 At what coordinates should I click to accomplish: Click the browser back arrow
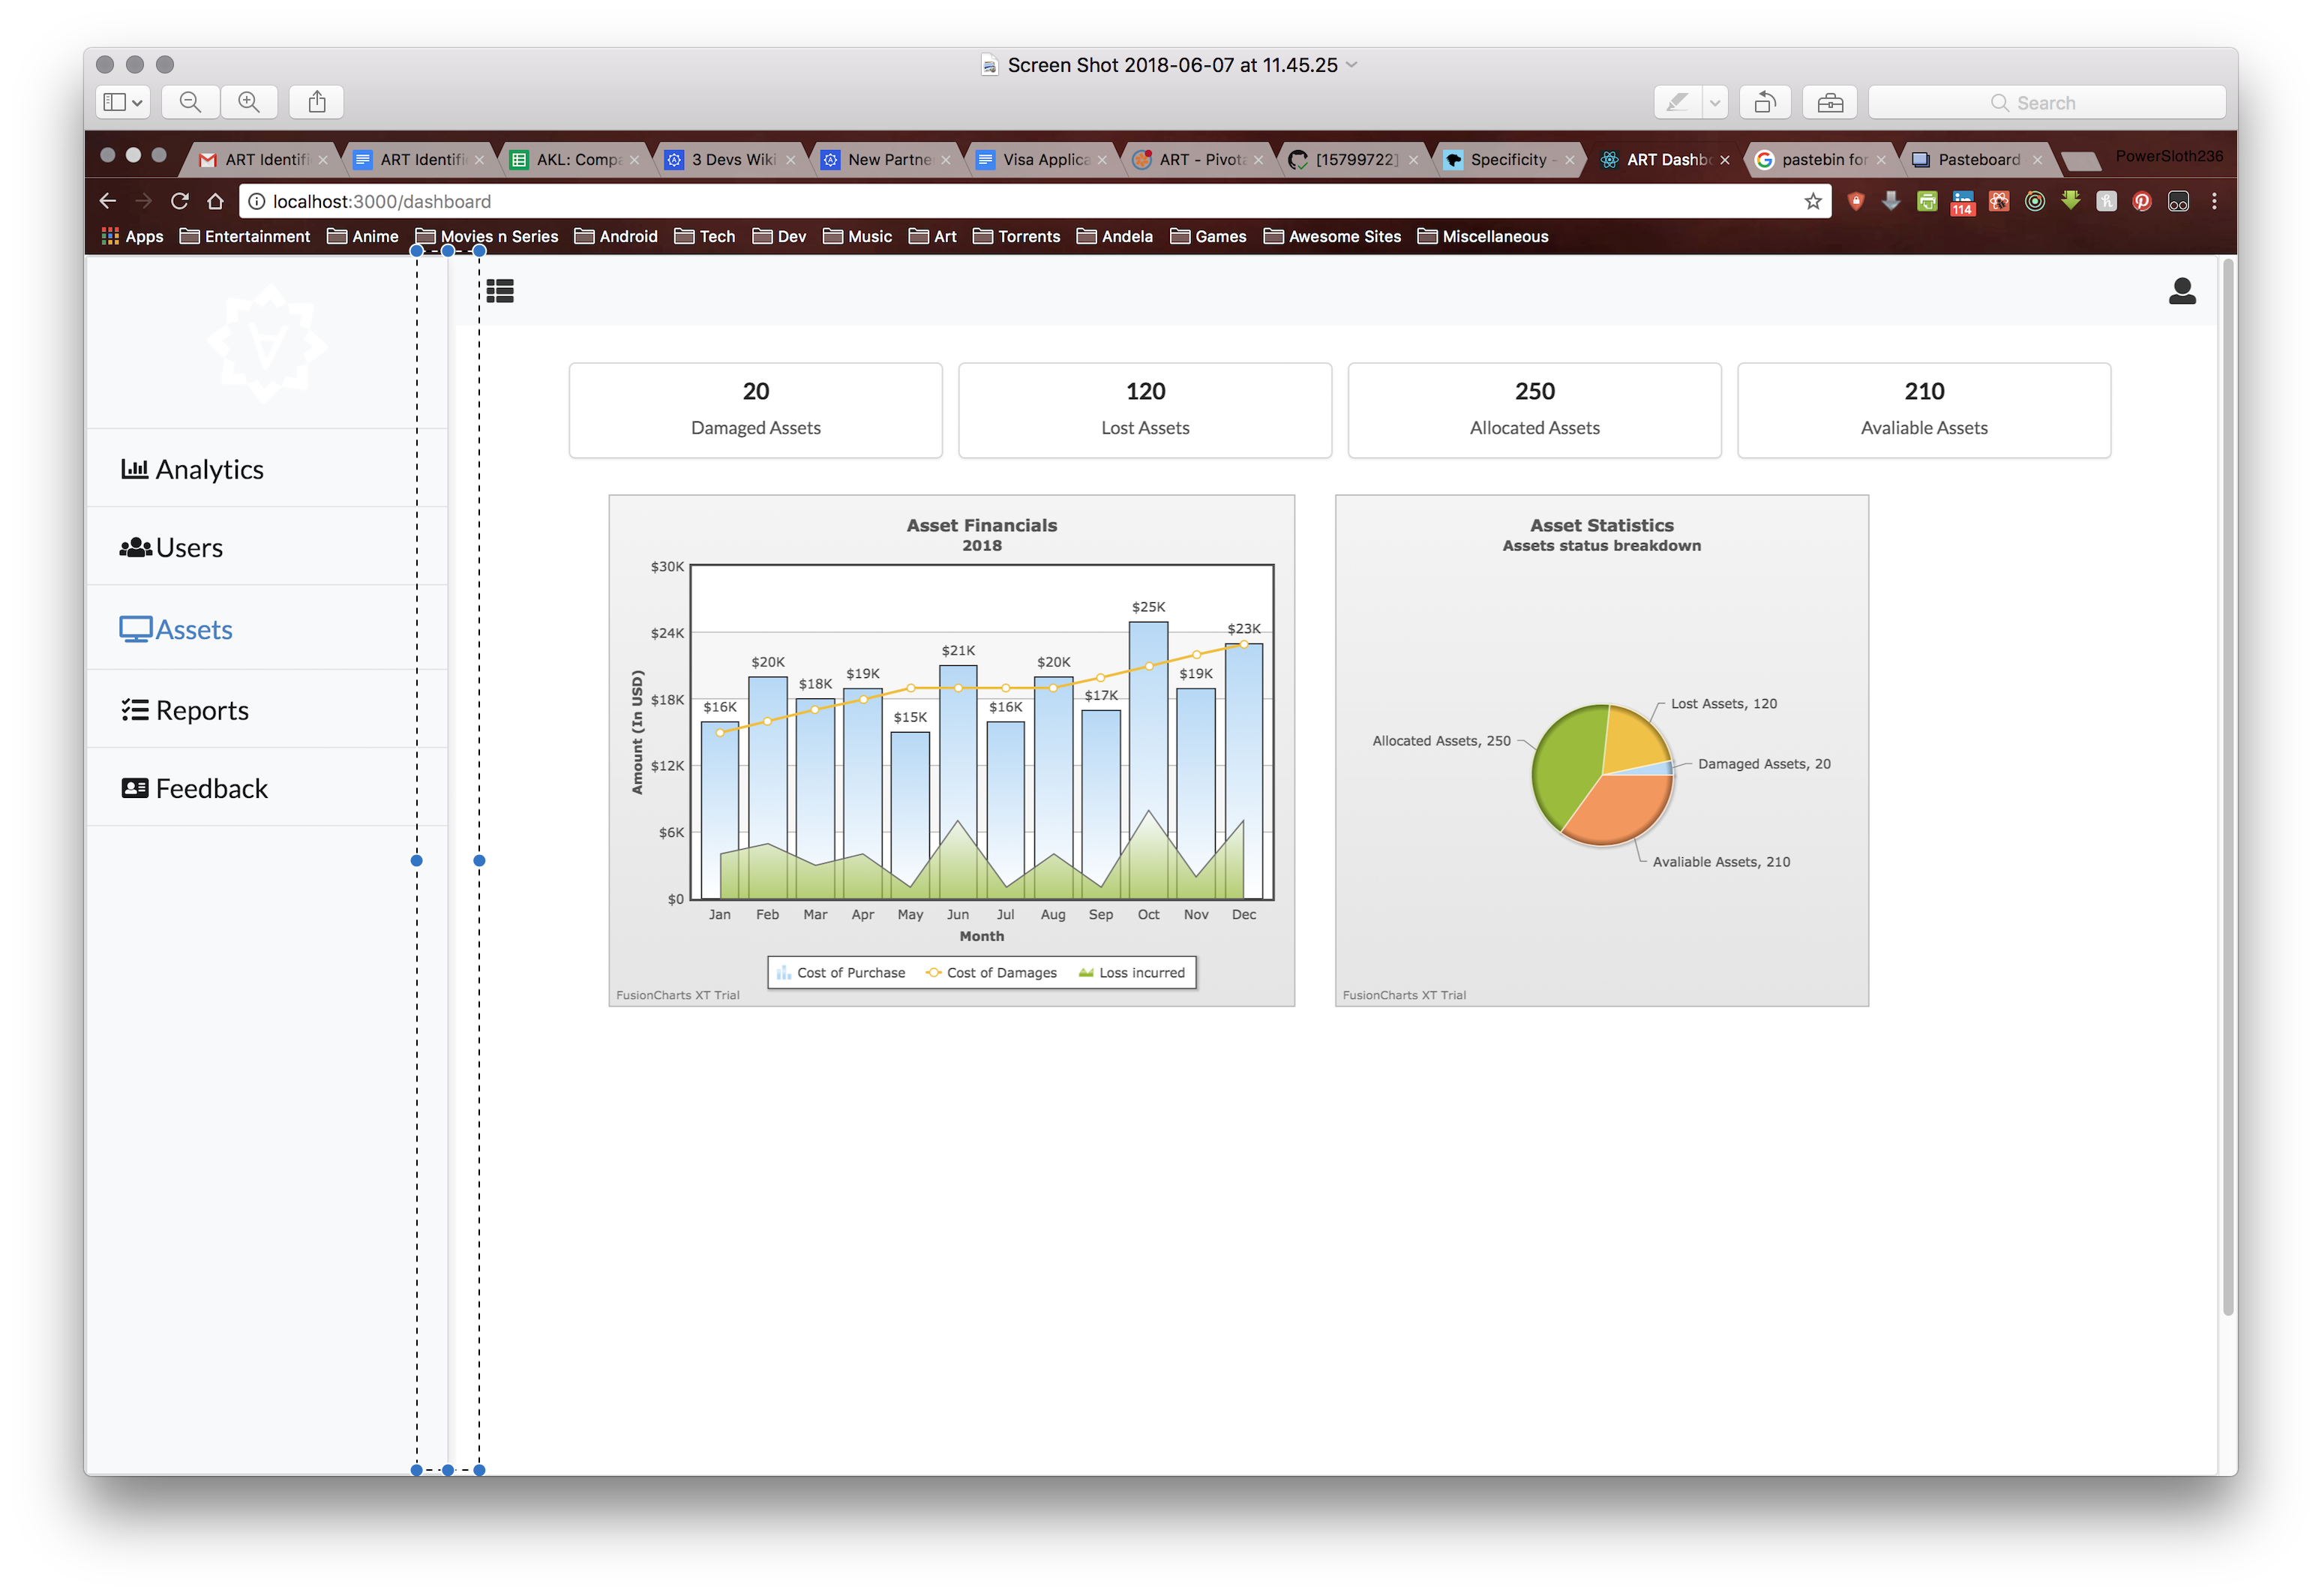(108, 201)
